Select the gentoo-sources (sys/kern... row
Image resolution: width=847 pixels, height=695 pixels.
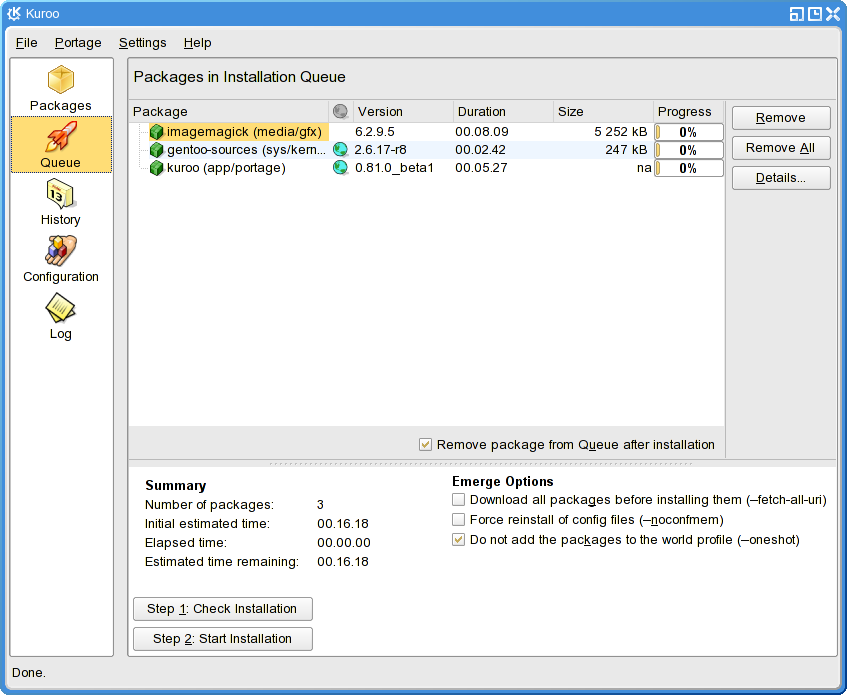click(426, 150)
